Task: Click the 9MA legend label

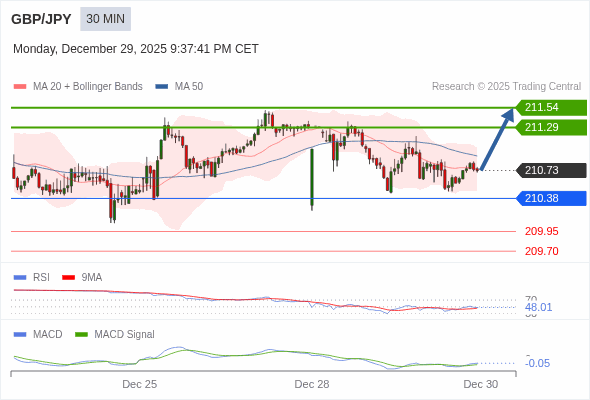Action: click(92, 278)
